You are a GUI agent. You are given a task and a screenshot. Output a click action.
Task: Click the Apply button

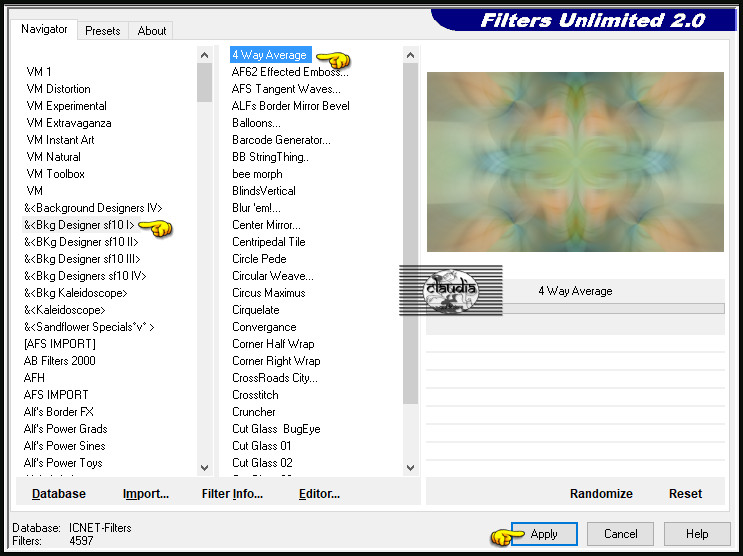pos(544,534)
